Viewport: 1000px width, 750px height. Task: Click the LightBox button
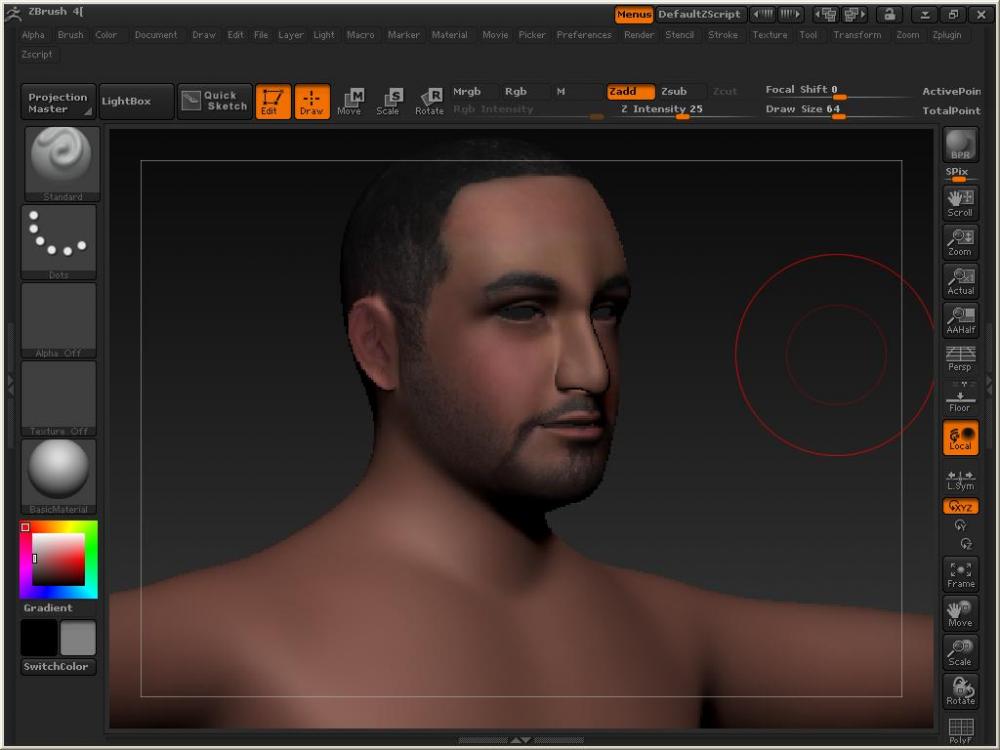click(x=134, y=101)
